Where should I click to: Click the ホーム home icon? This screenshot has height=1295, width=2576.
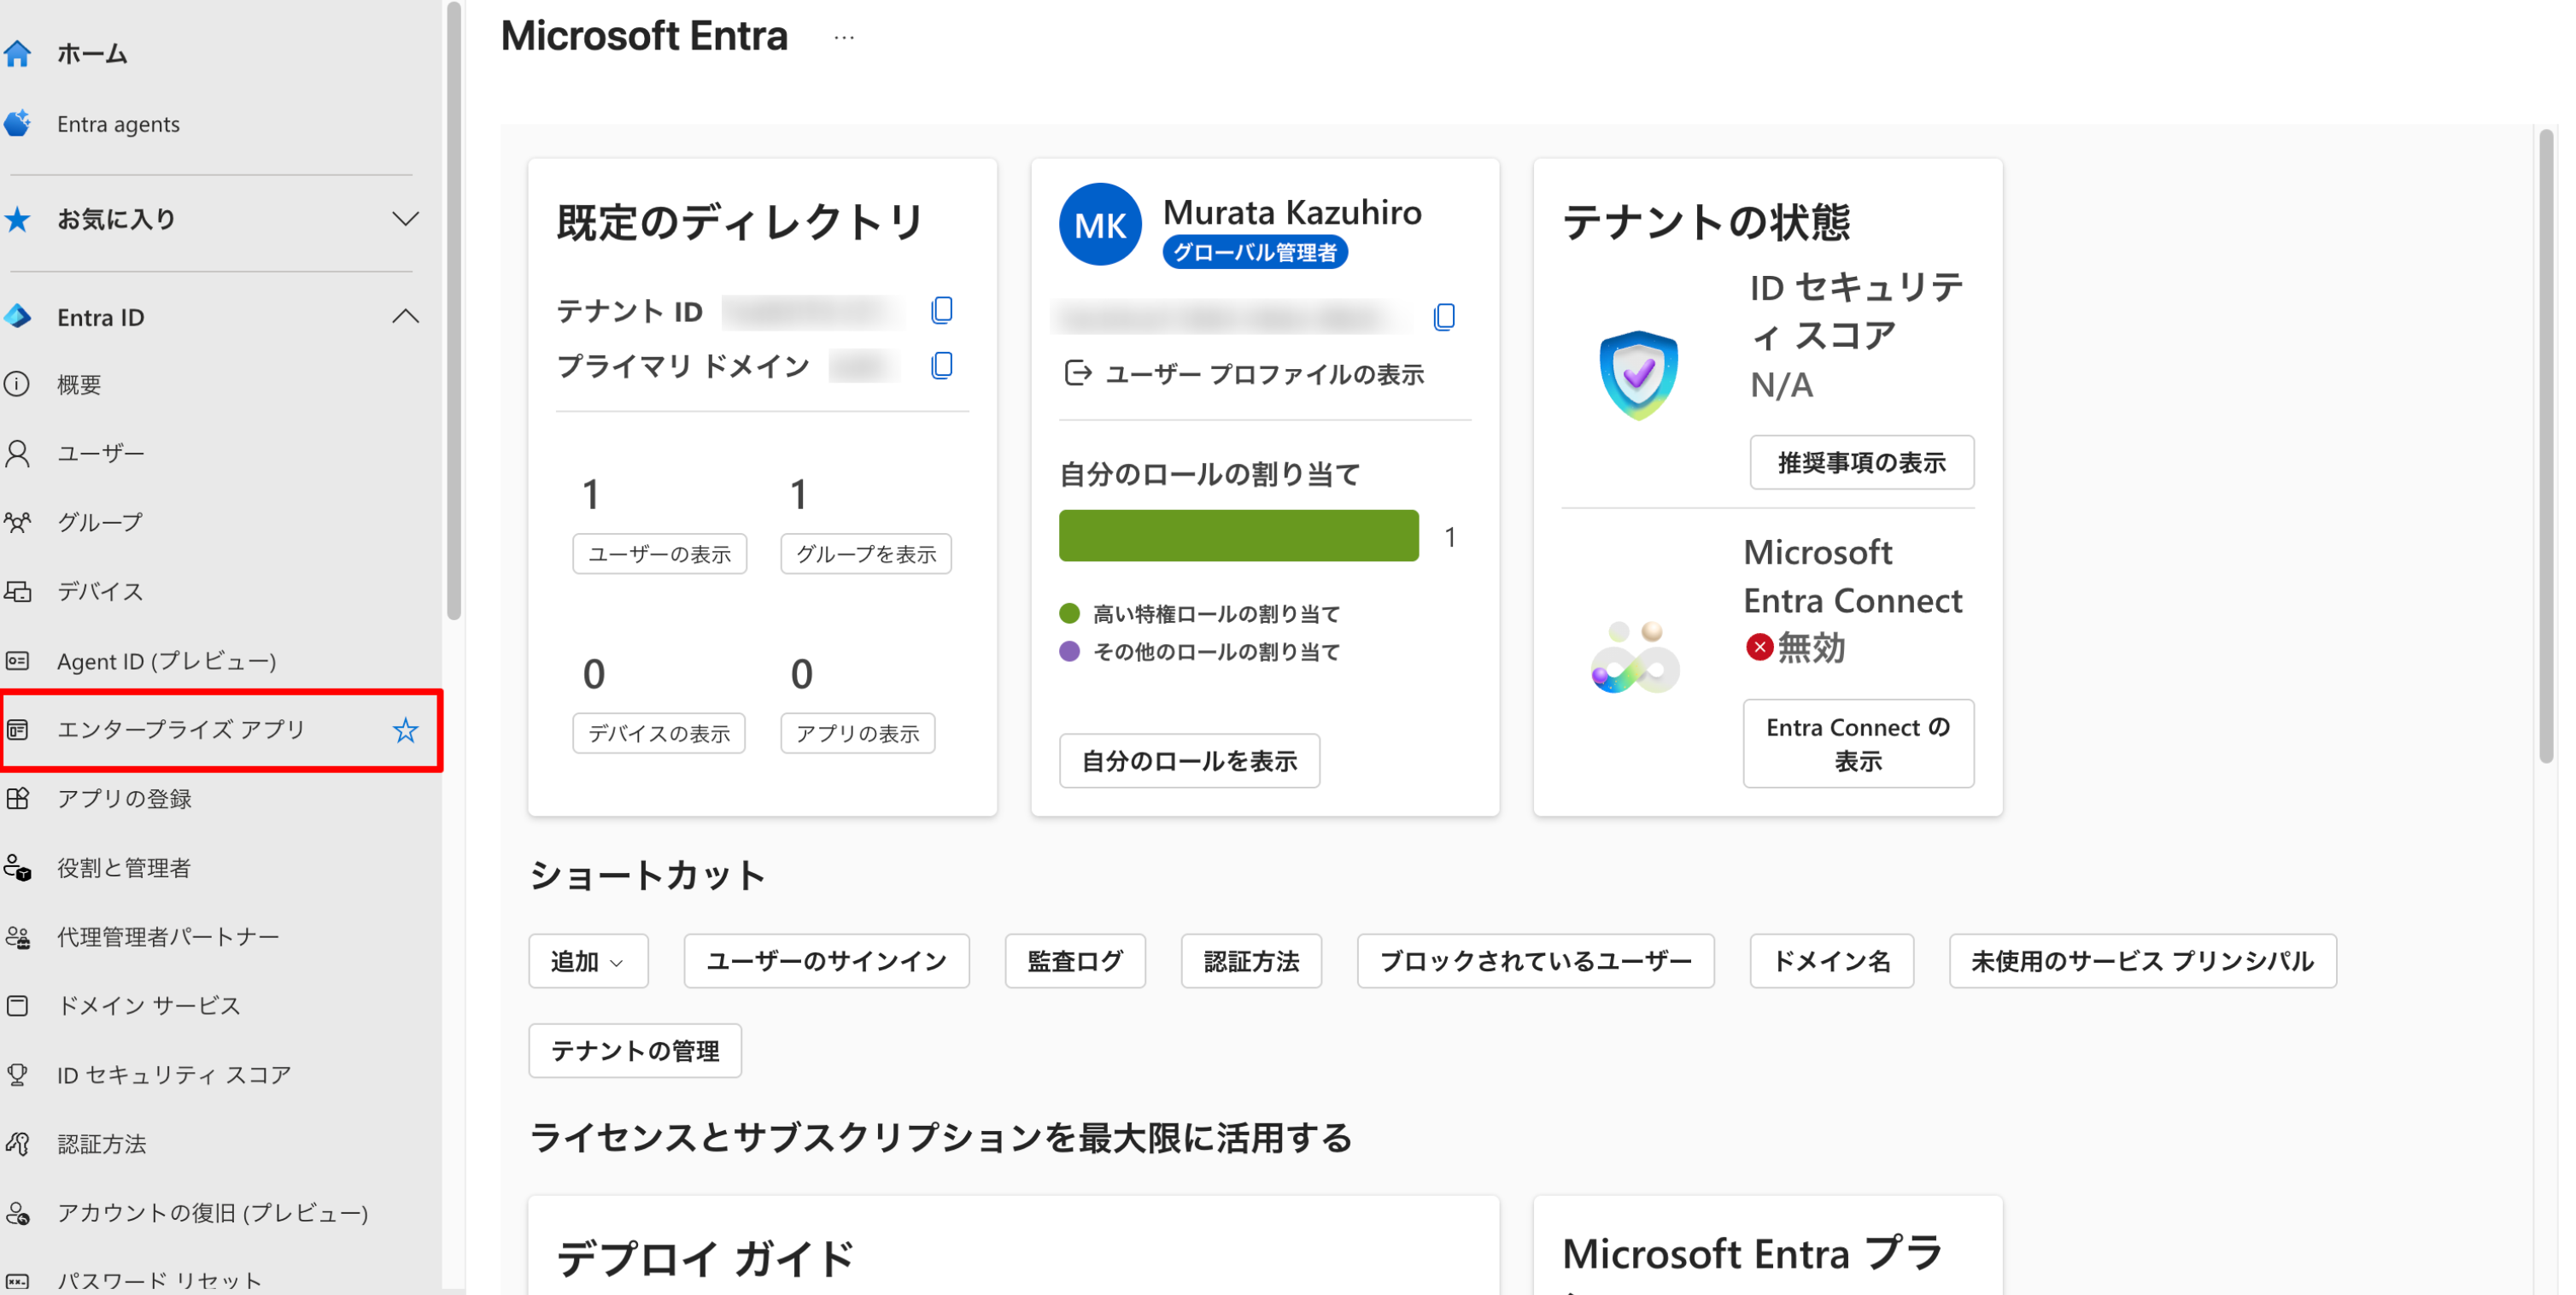pos(18,53)
